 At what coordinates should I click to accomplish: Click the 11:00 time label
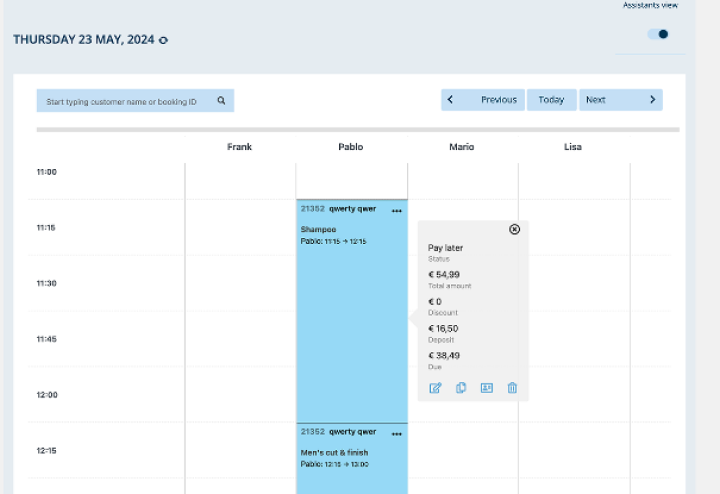(47, 172)
